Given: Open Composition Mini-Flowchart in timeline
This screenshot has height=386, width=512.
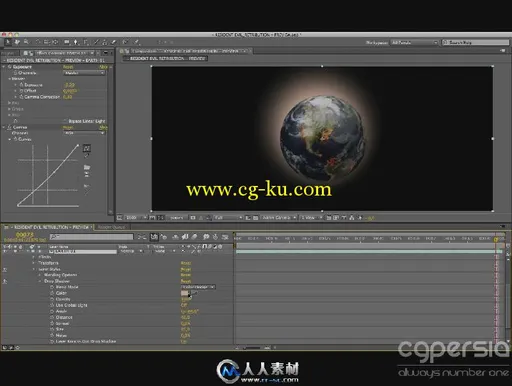Looking at the screenshot, I should [142, 237].
